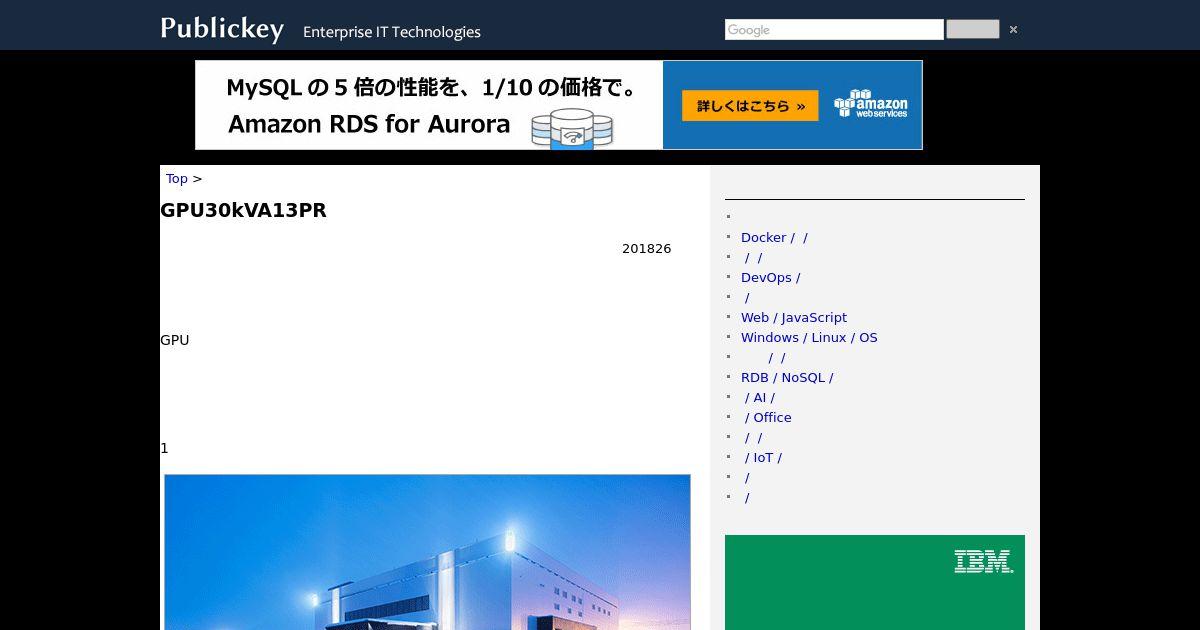Click the gray search submit button
The image size is (1200, 630).
973,29
